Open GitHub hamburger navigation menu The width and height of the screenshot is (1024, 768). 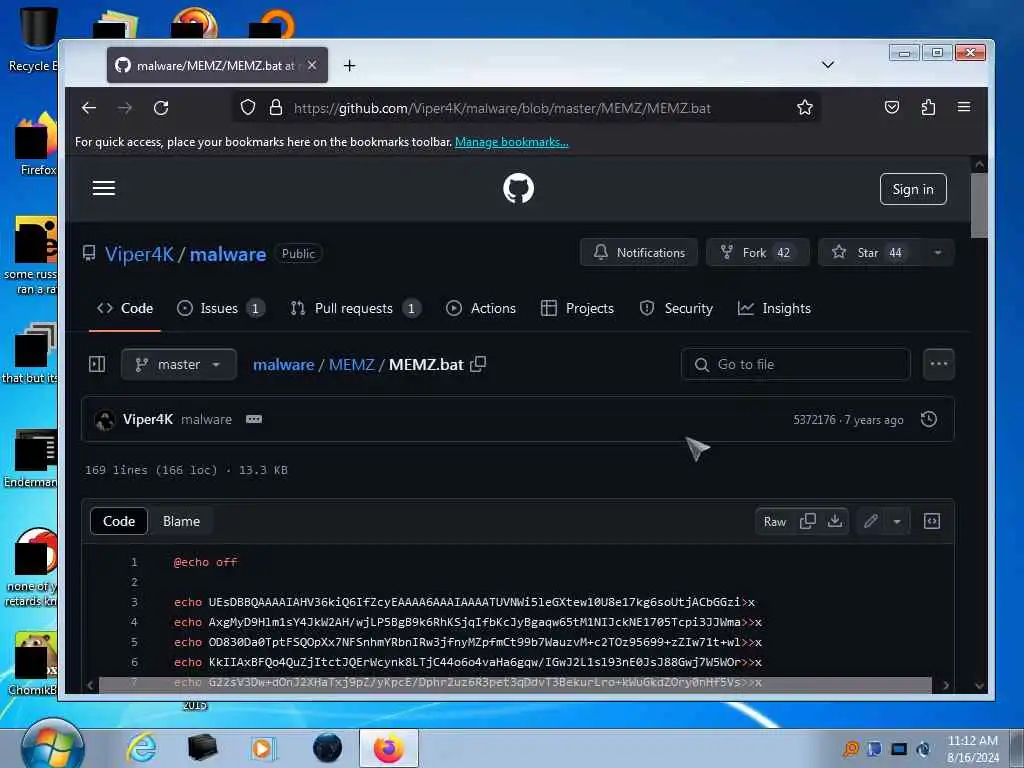point(104,189)
